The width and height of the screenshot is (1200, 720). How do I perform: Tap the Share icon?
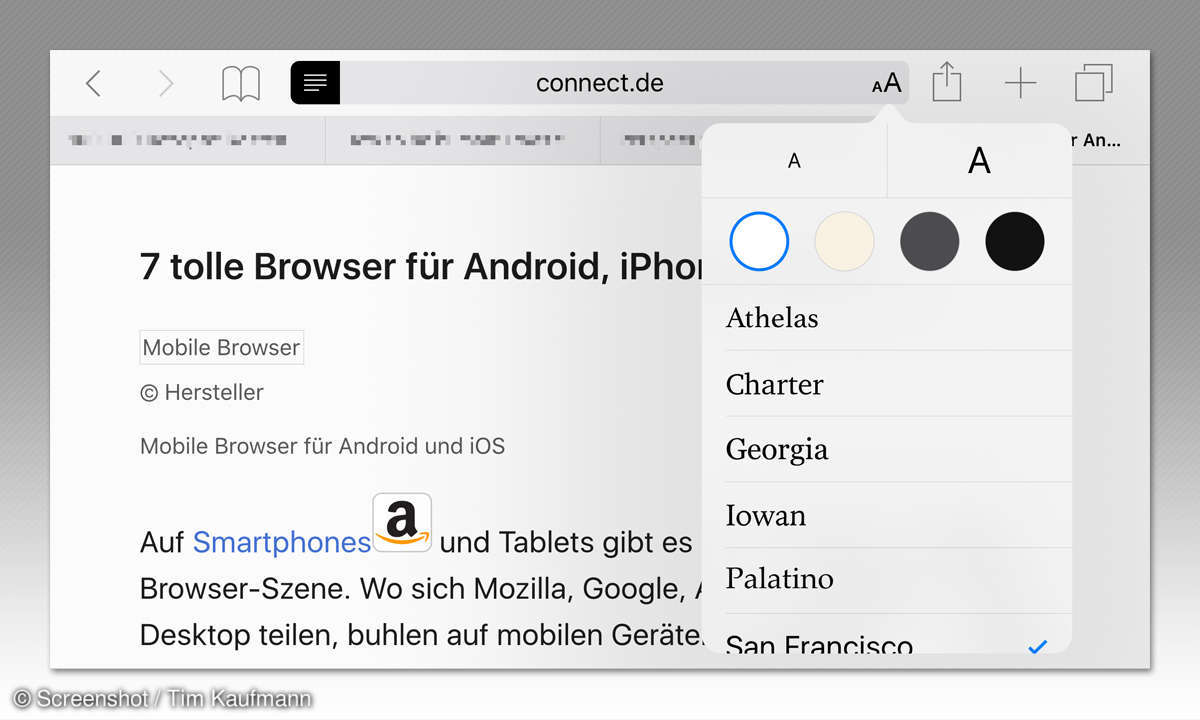pos(946,82)
